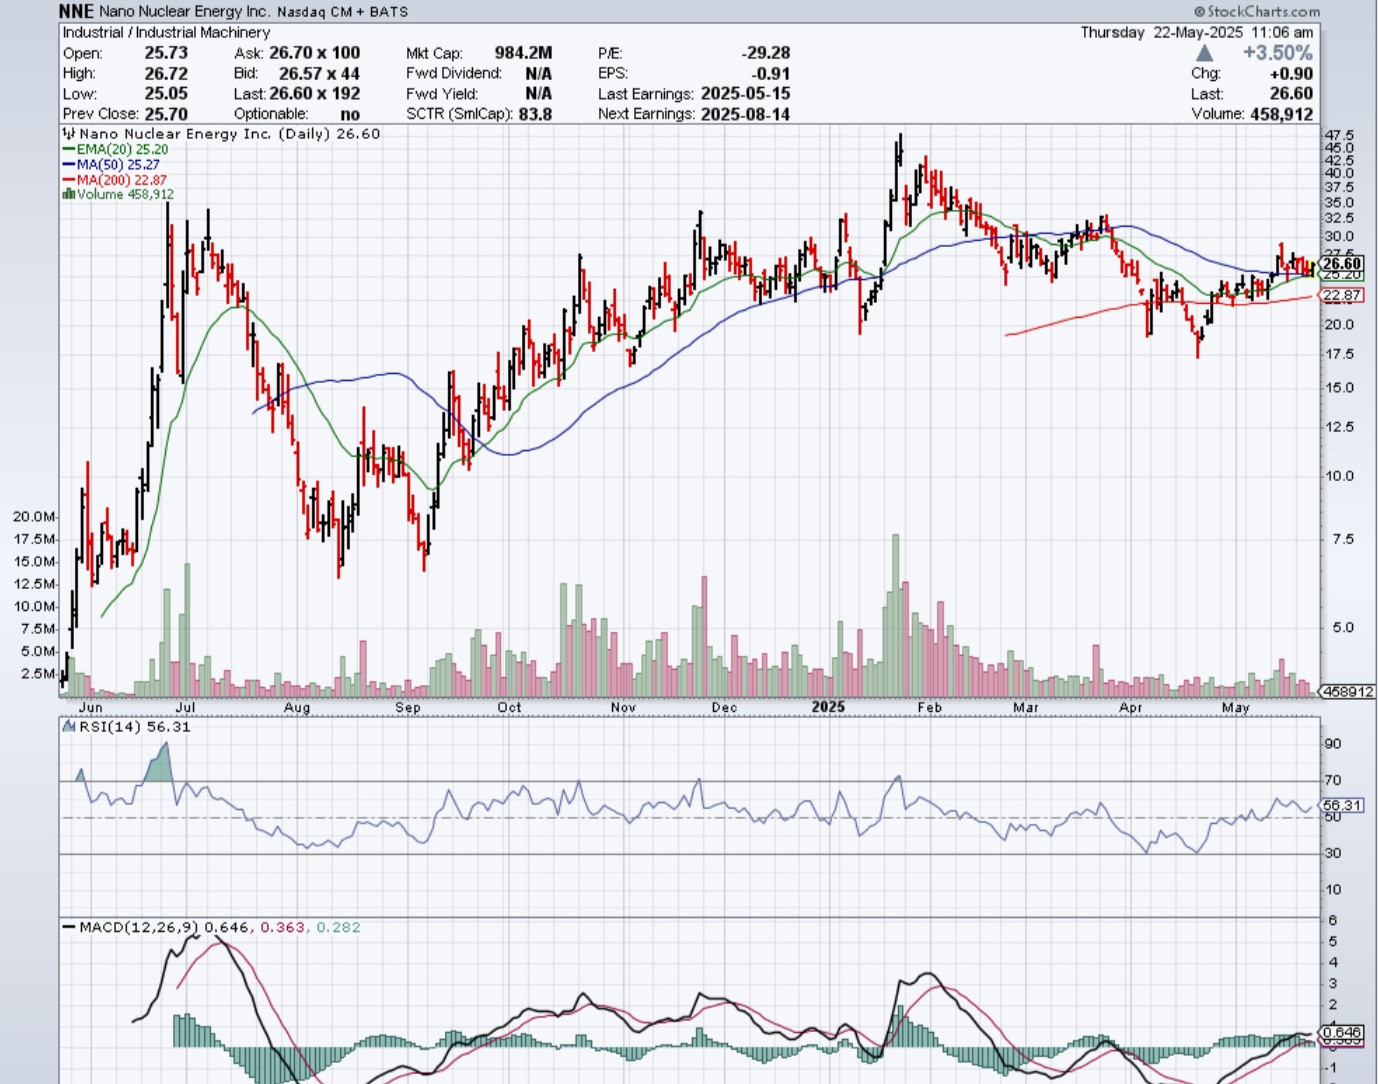Click the Volume 458,912 legend entry

(118, 194)
